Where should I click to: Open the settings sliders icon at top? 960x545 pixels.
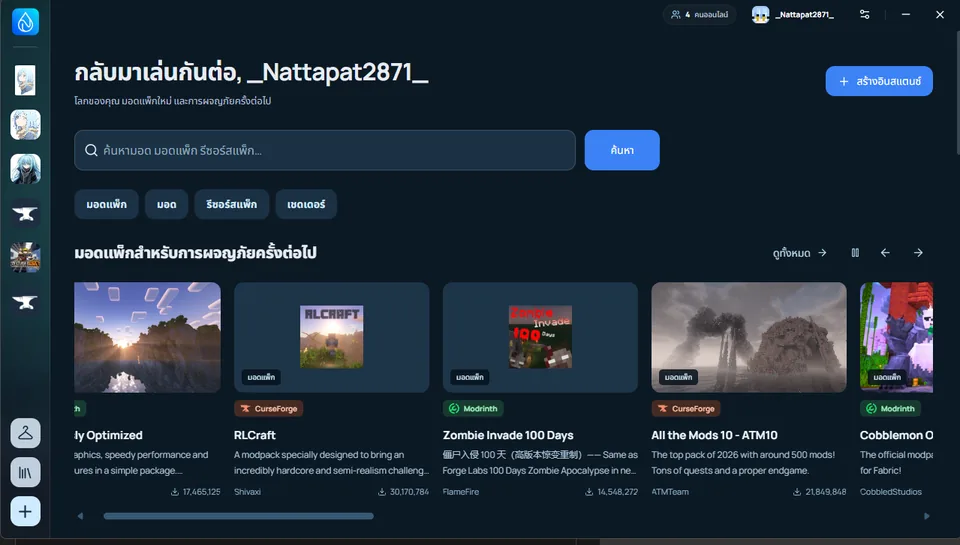click(x=864, y=14)
